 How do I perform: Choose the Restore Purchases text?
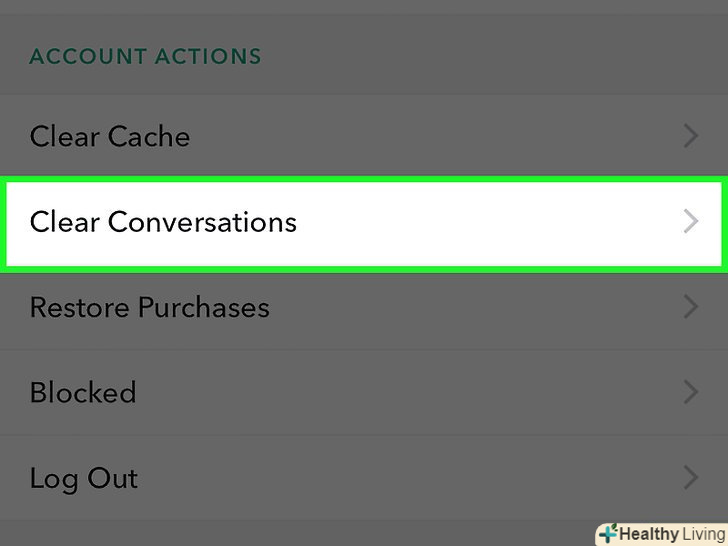pyautogui.click(x=150, y=307)
